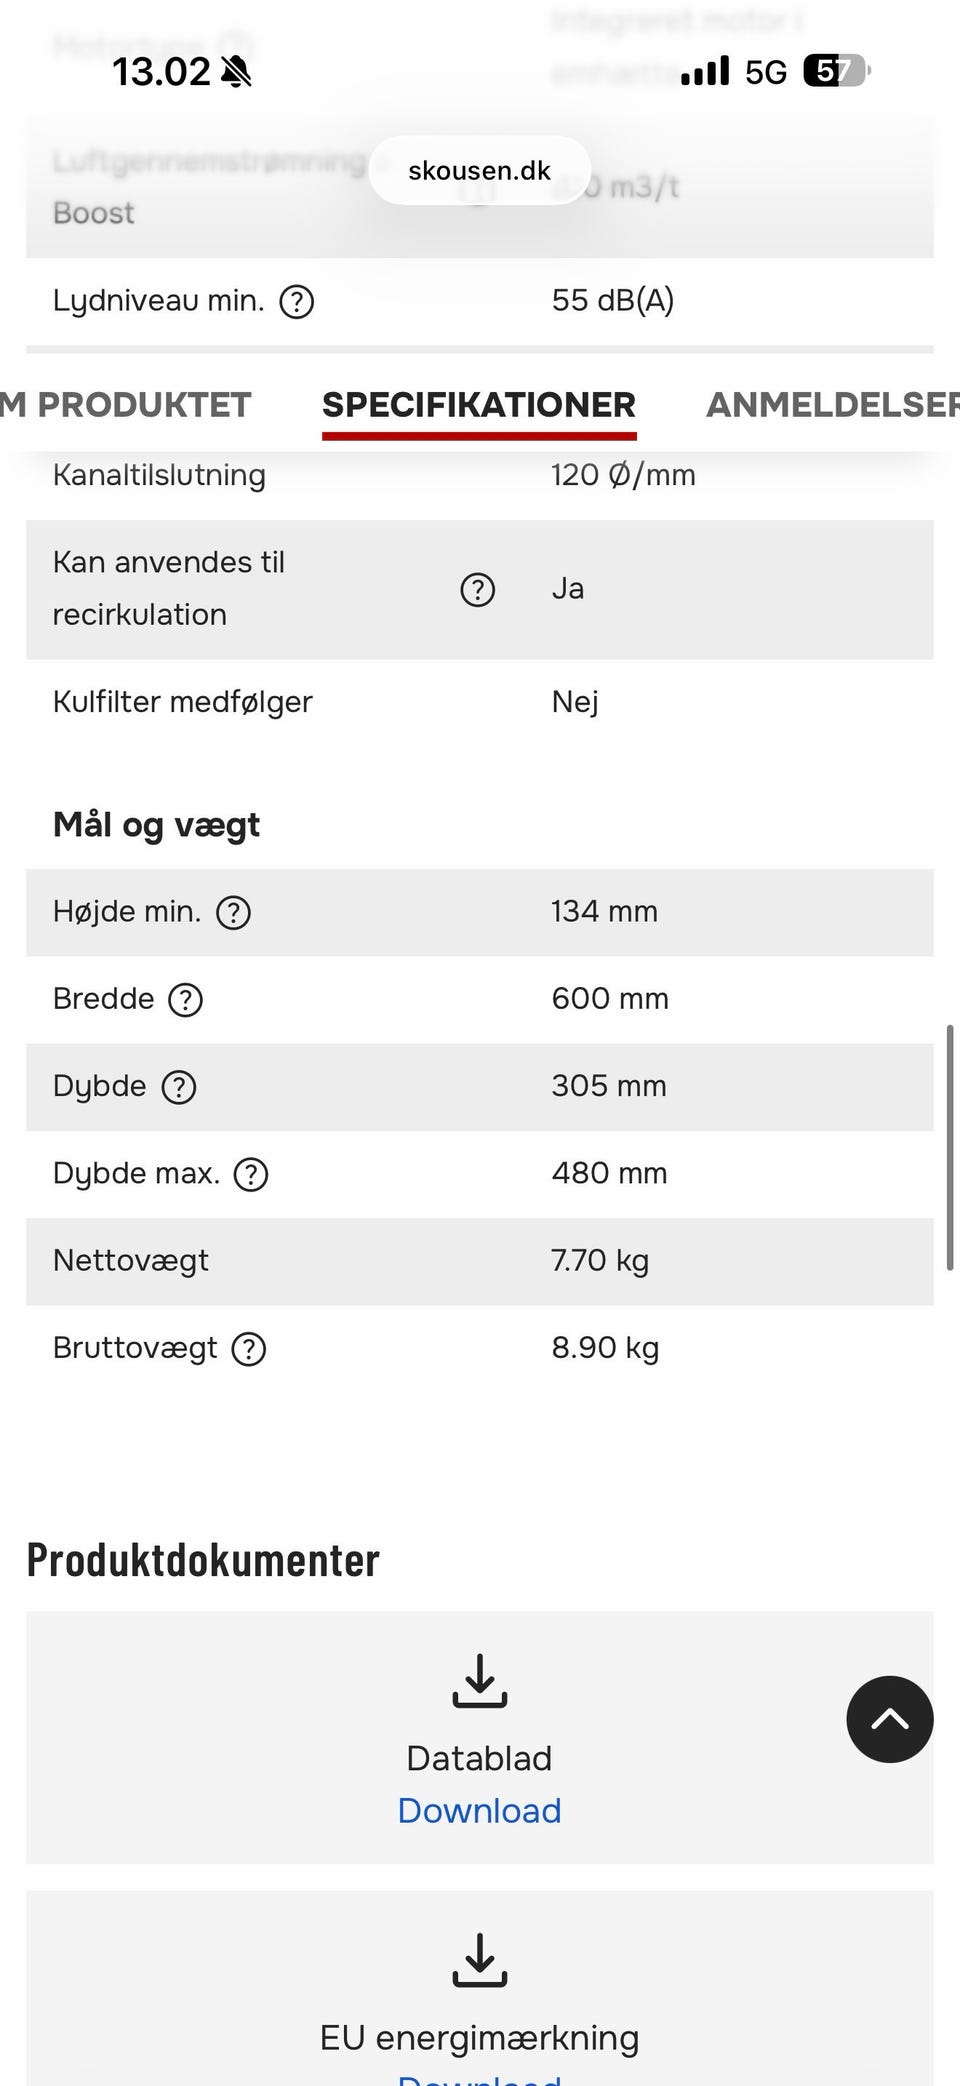
Task: Show info for Bredde measurement
Action: tap(185, 1000)
